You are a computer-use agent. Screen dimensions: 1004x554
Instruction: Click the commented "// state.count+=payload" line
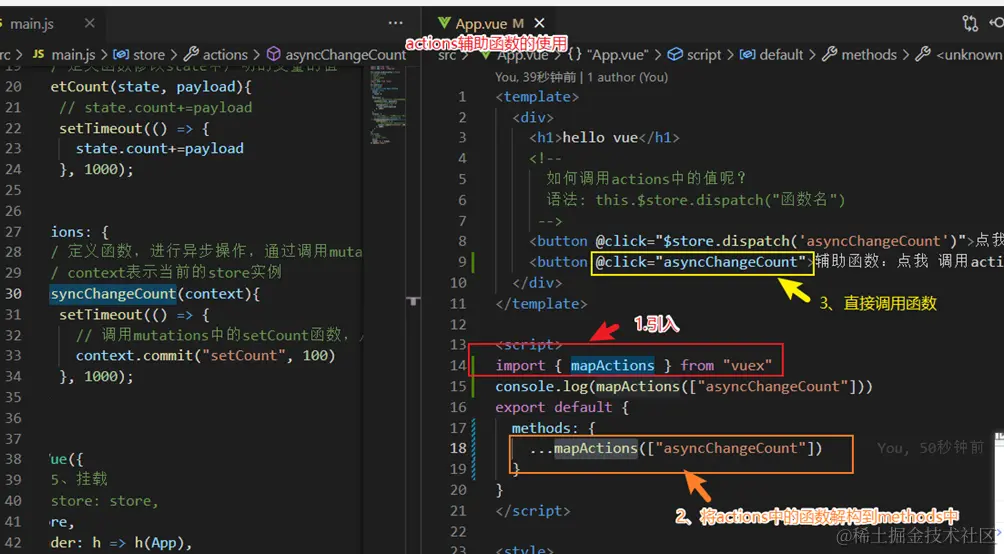coord(156,108)
